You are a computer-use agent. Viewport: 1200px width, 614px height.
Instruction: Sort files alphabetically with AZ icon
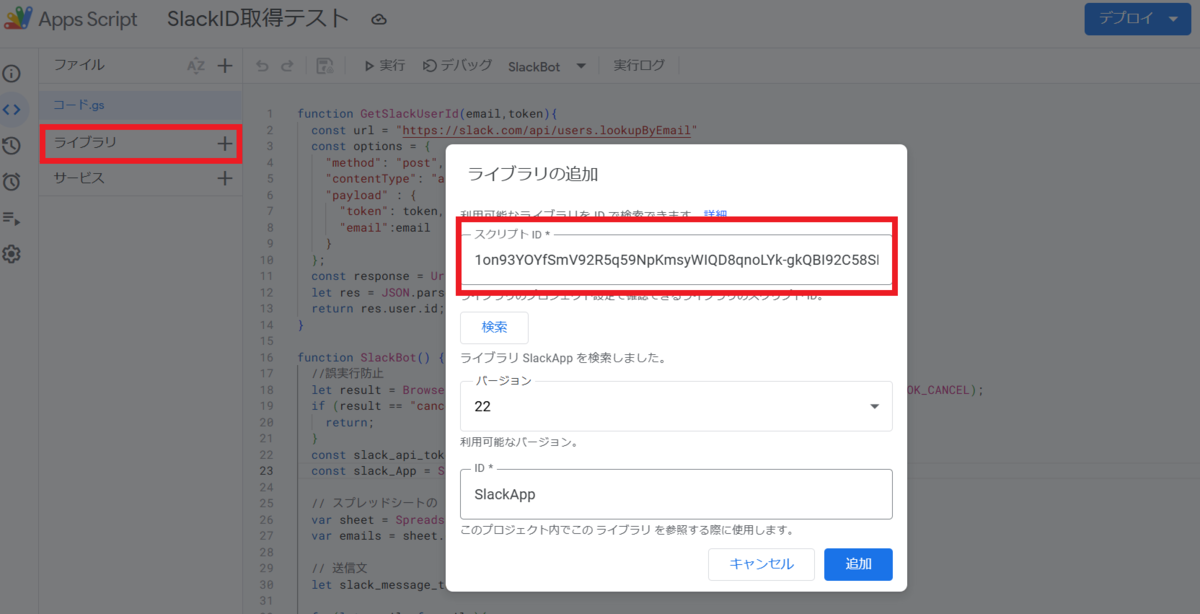[196, 66]
